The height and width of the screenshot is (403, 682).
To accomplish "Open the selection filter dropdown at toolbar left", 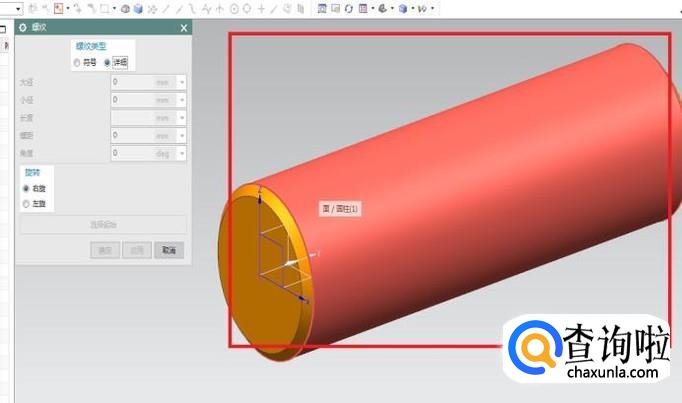I will tap(18, 9).
